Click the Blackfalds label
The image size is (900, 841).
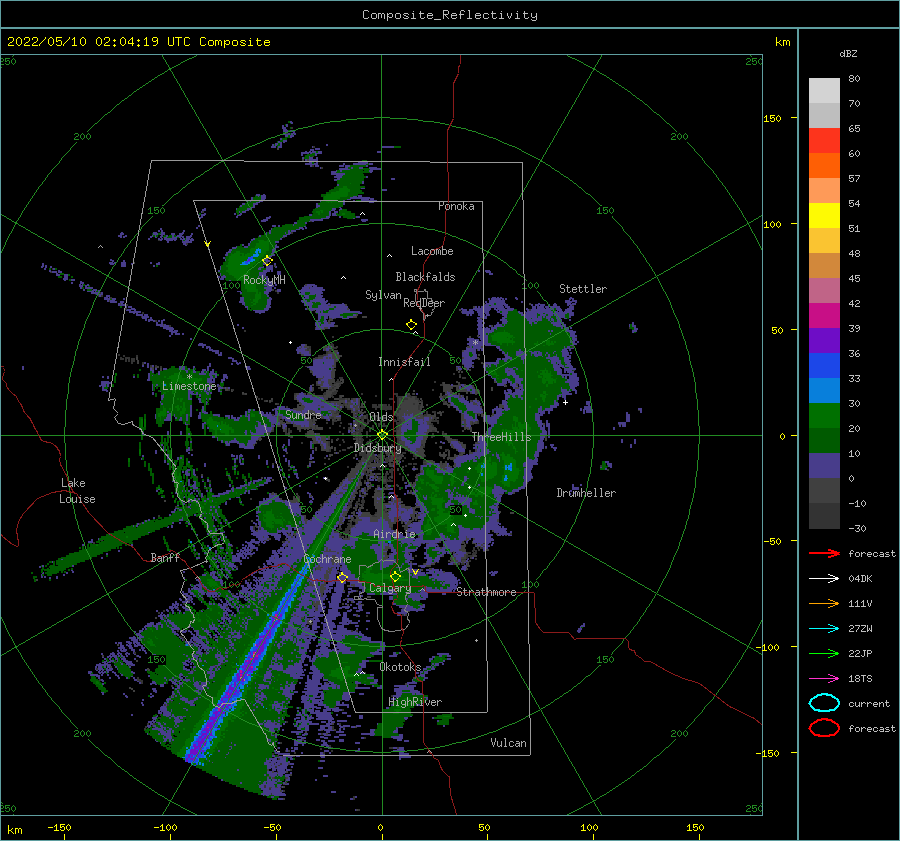point(425,277)
